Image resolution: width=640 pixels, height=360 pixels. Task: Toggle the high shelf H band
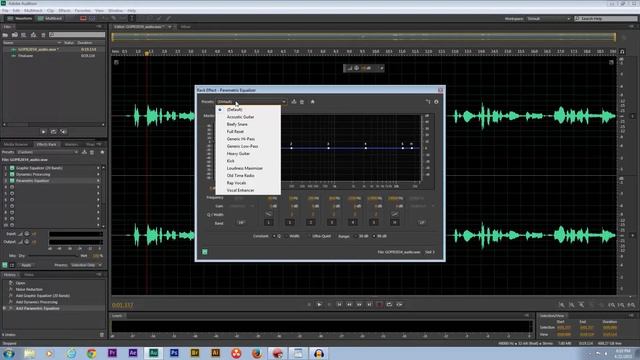(395, 222)
